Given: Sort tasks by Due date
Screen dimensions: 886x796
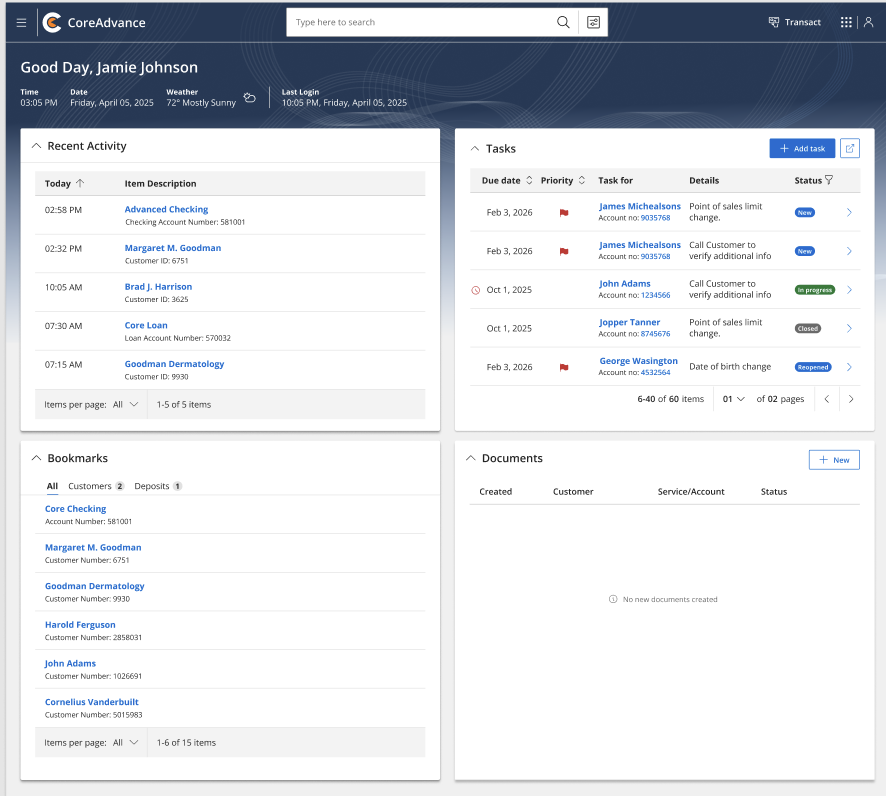Looking at the screenshot, I should [x=529, y=180].
